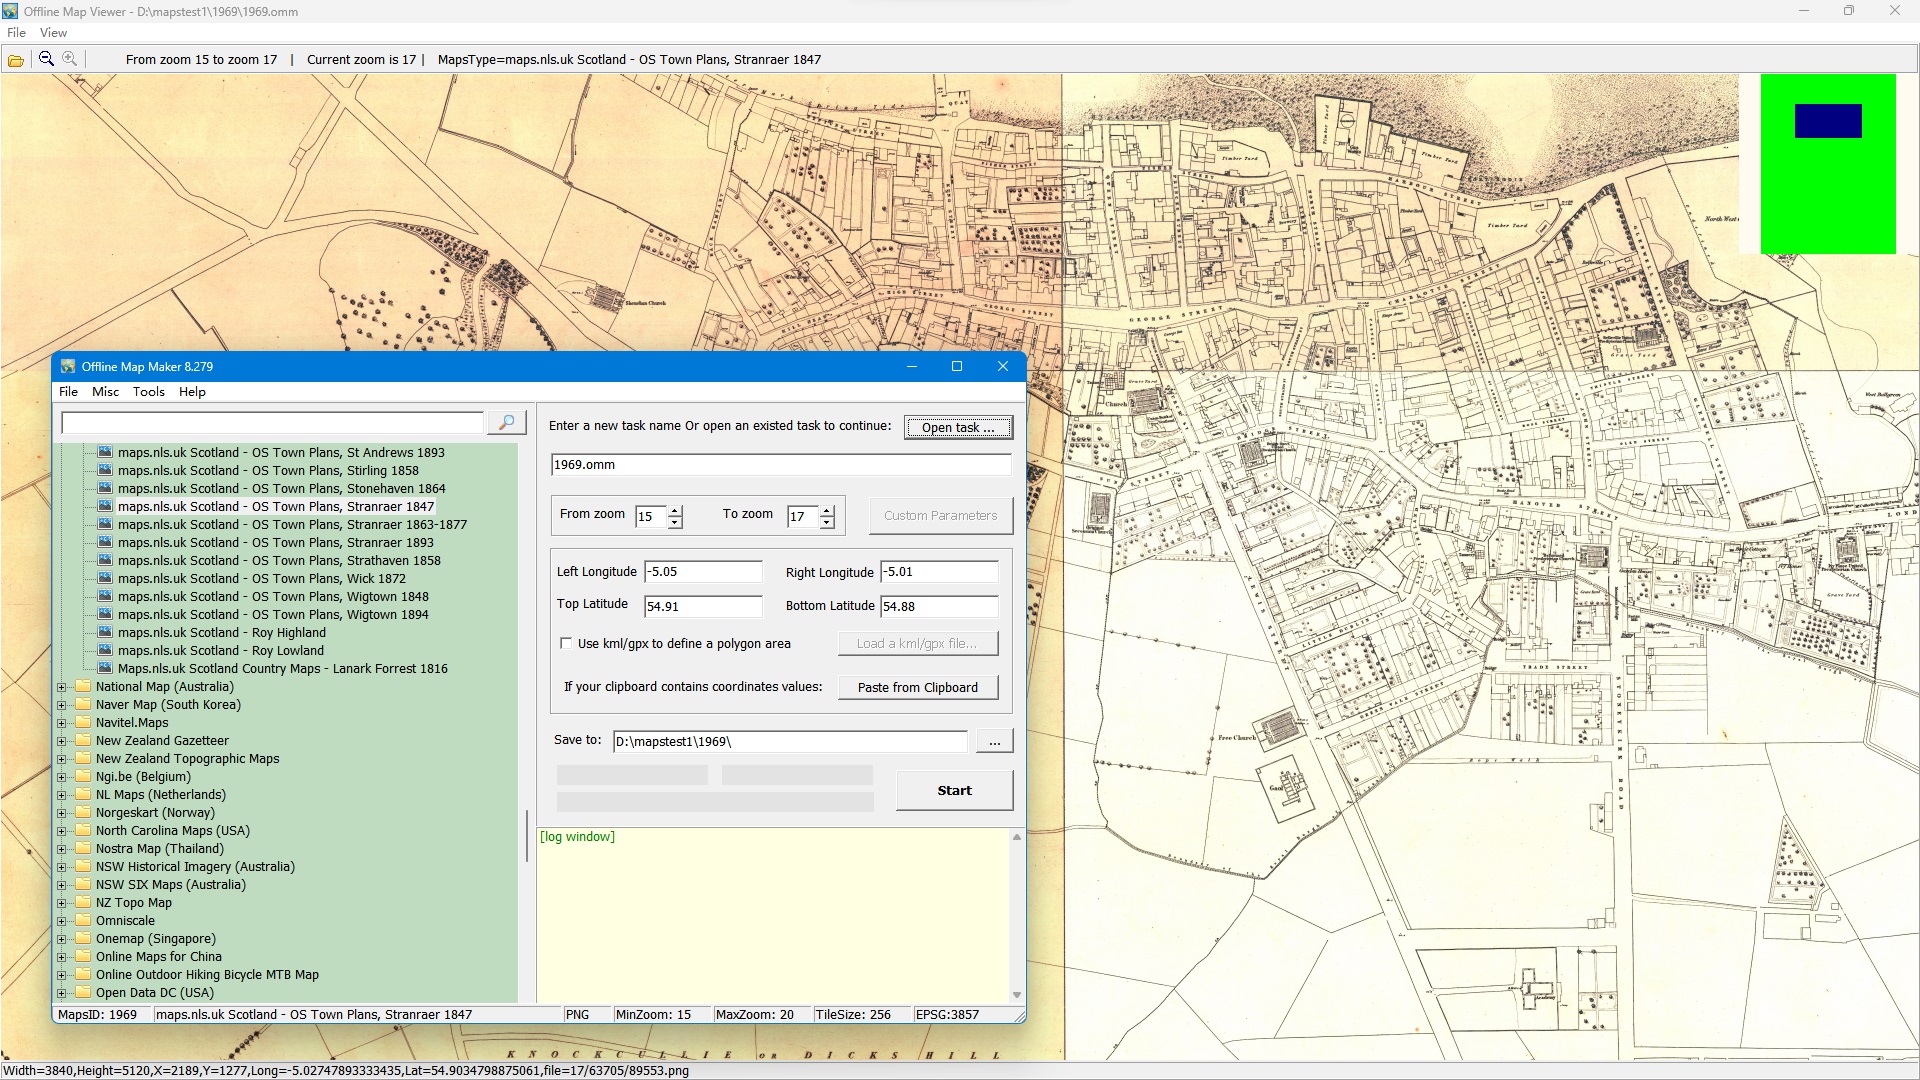Expand the NSW Historical Imagery folder

click(62, 867)
